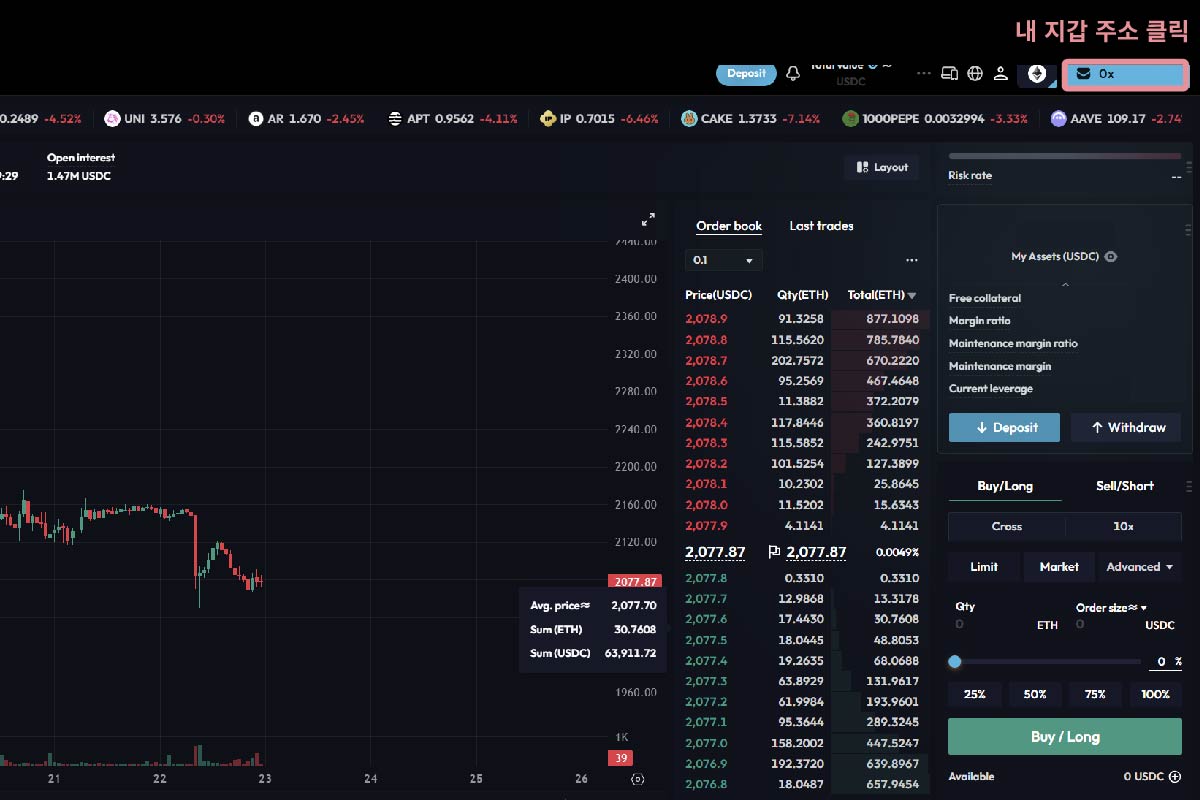The height and width of the screenshot is (800, 1200).
Task: Open the 0.1 price grouping dropdown
Action: pyautogui.click(x=723, y=260)
